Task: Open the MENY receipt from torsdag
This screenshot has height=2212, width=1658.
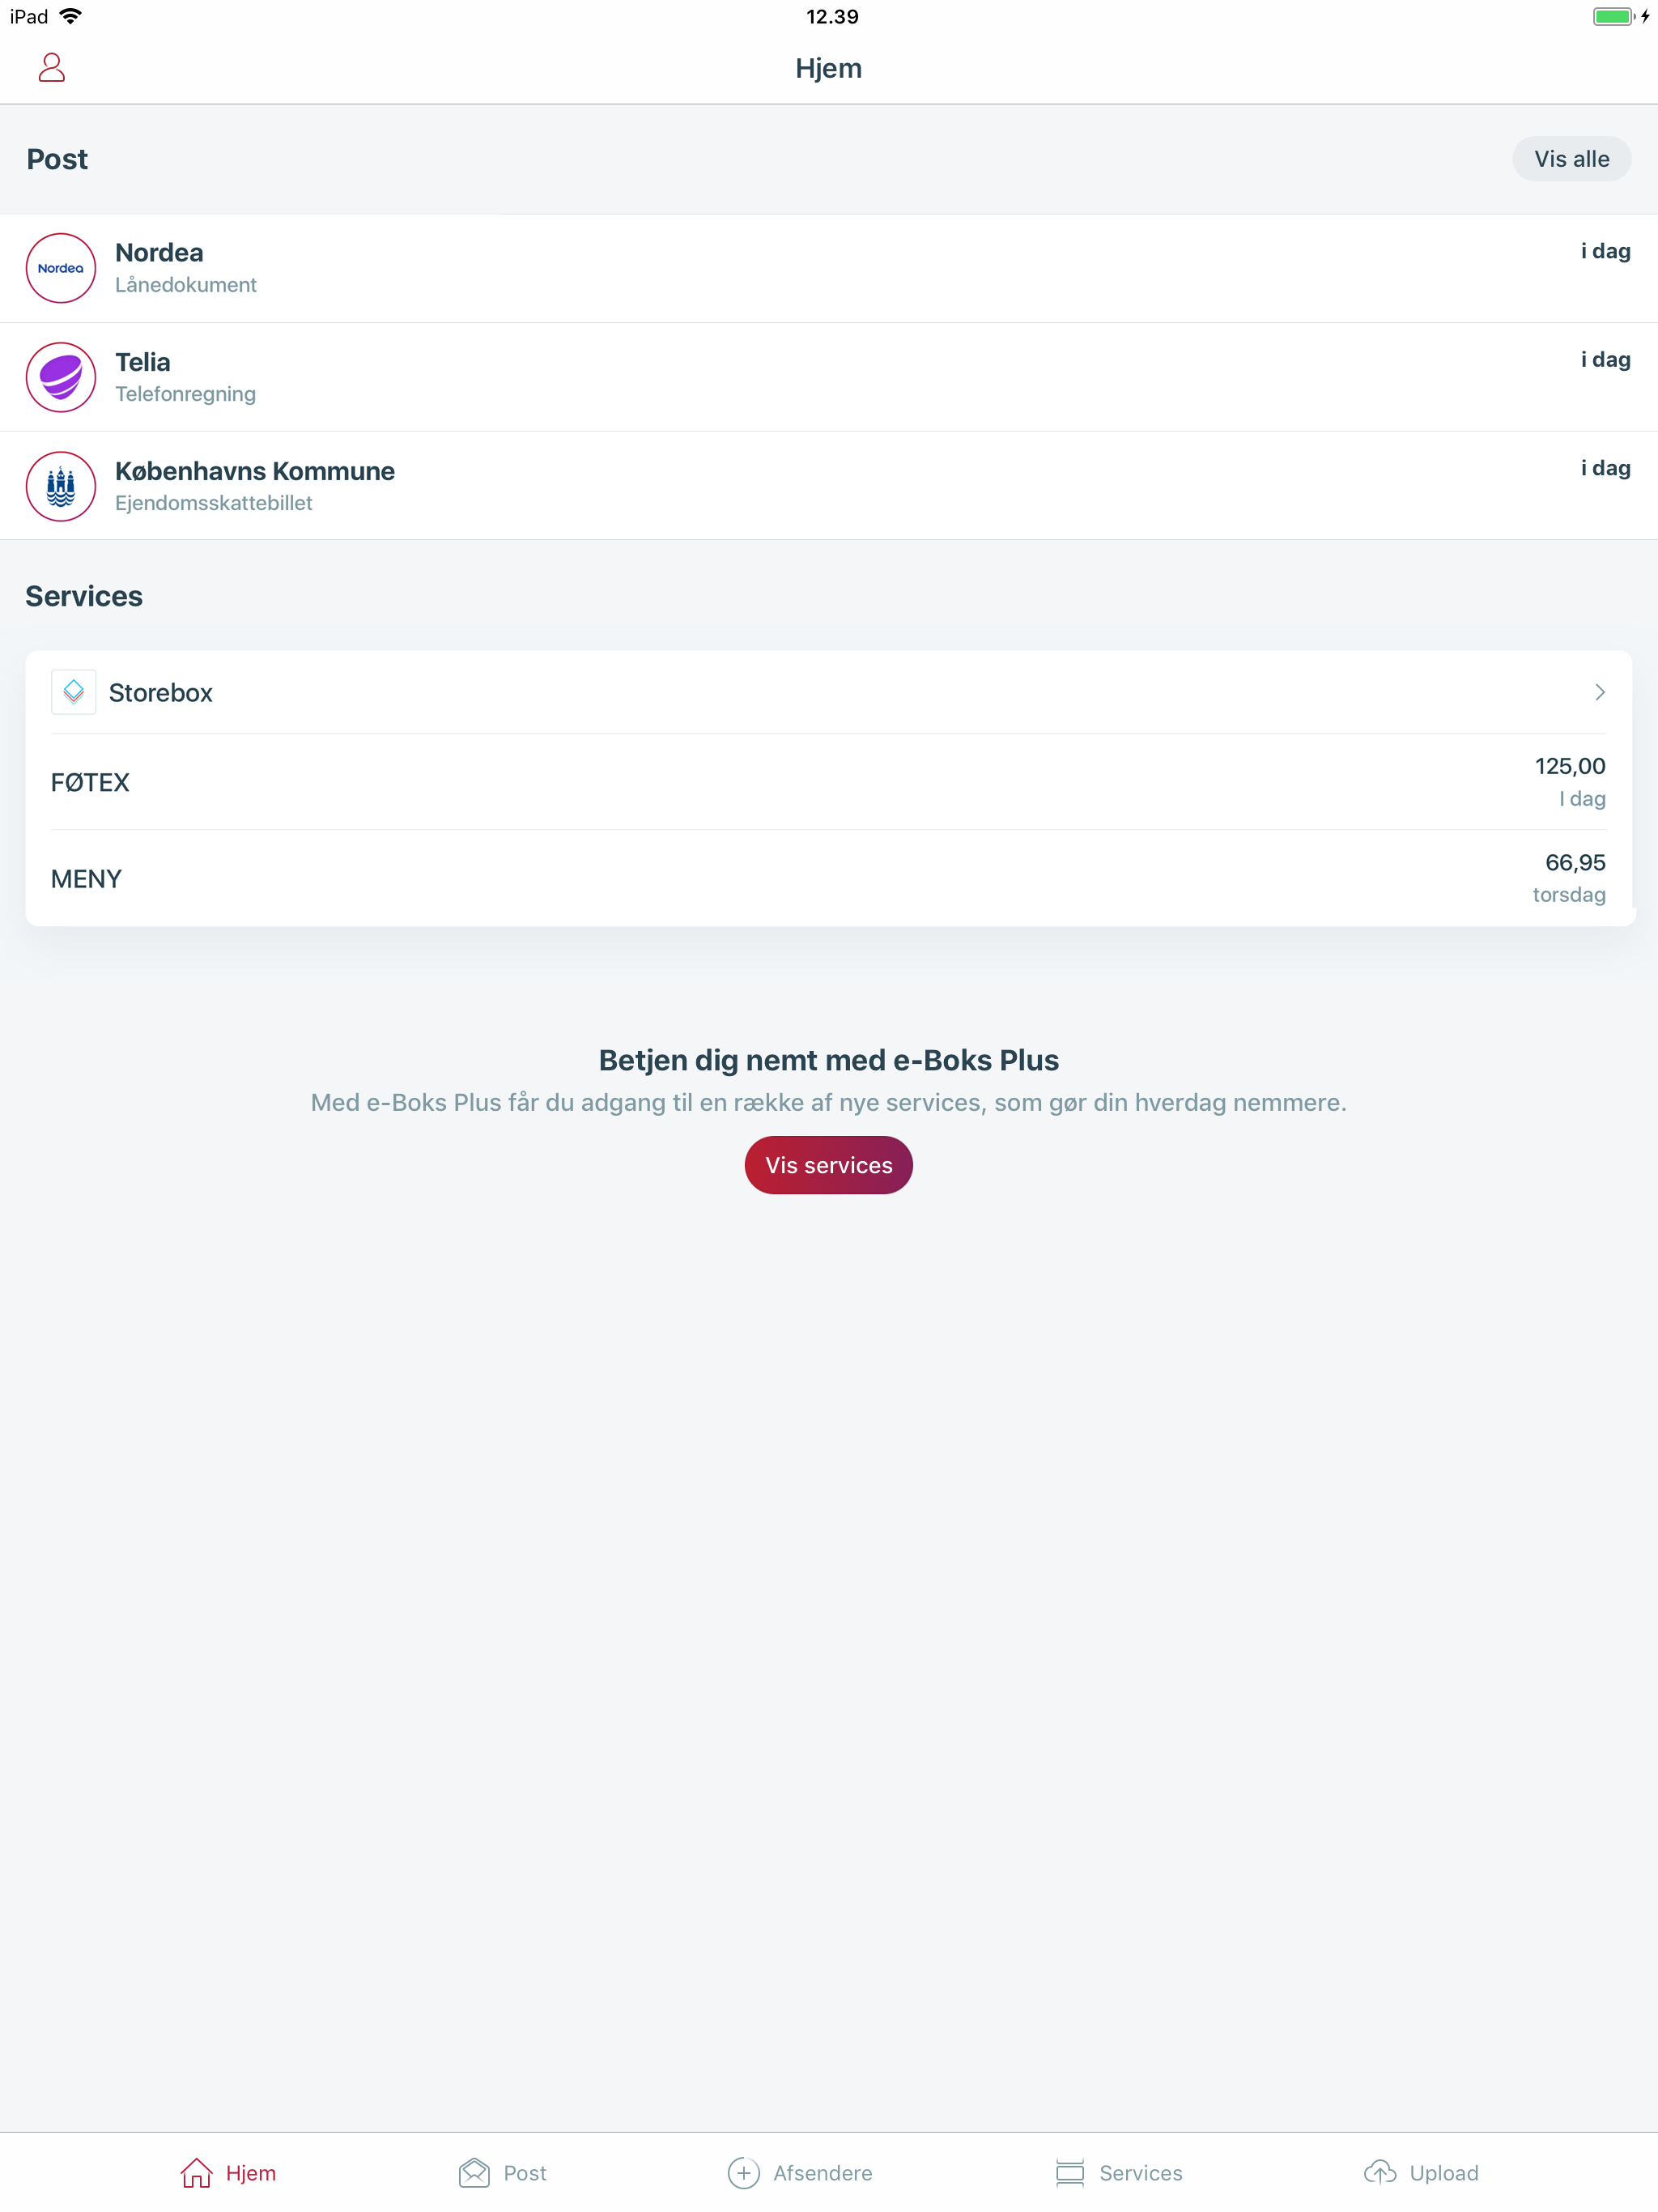Action: (x=800, y=878)
